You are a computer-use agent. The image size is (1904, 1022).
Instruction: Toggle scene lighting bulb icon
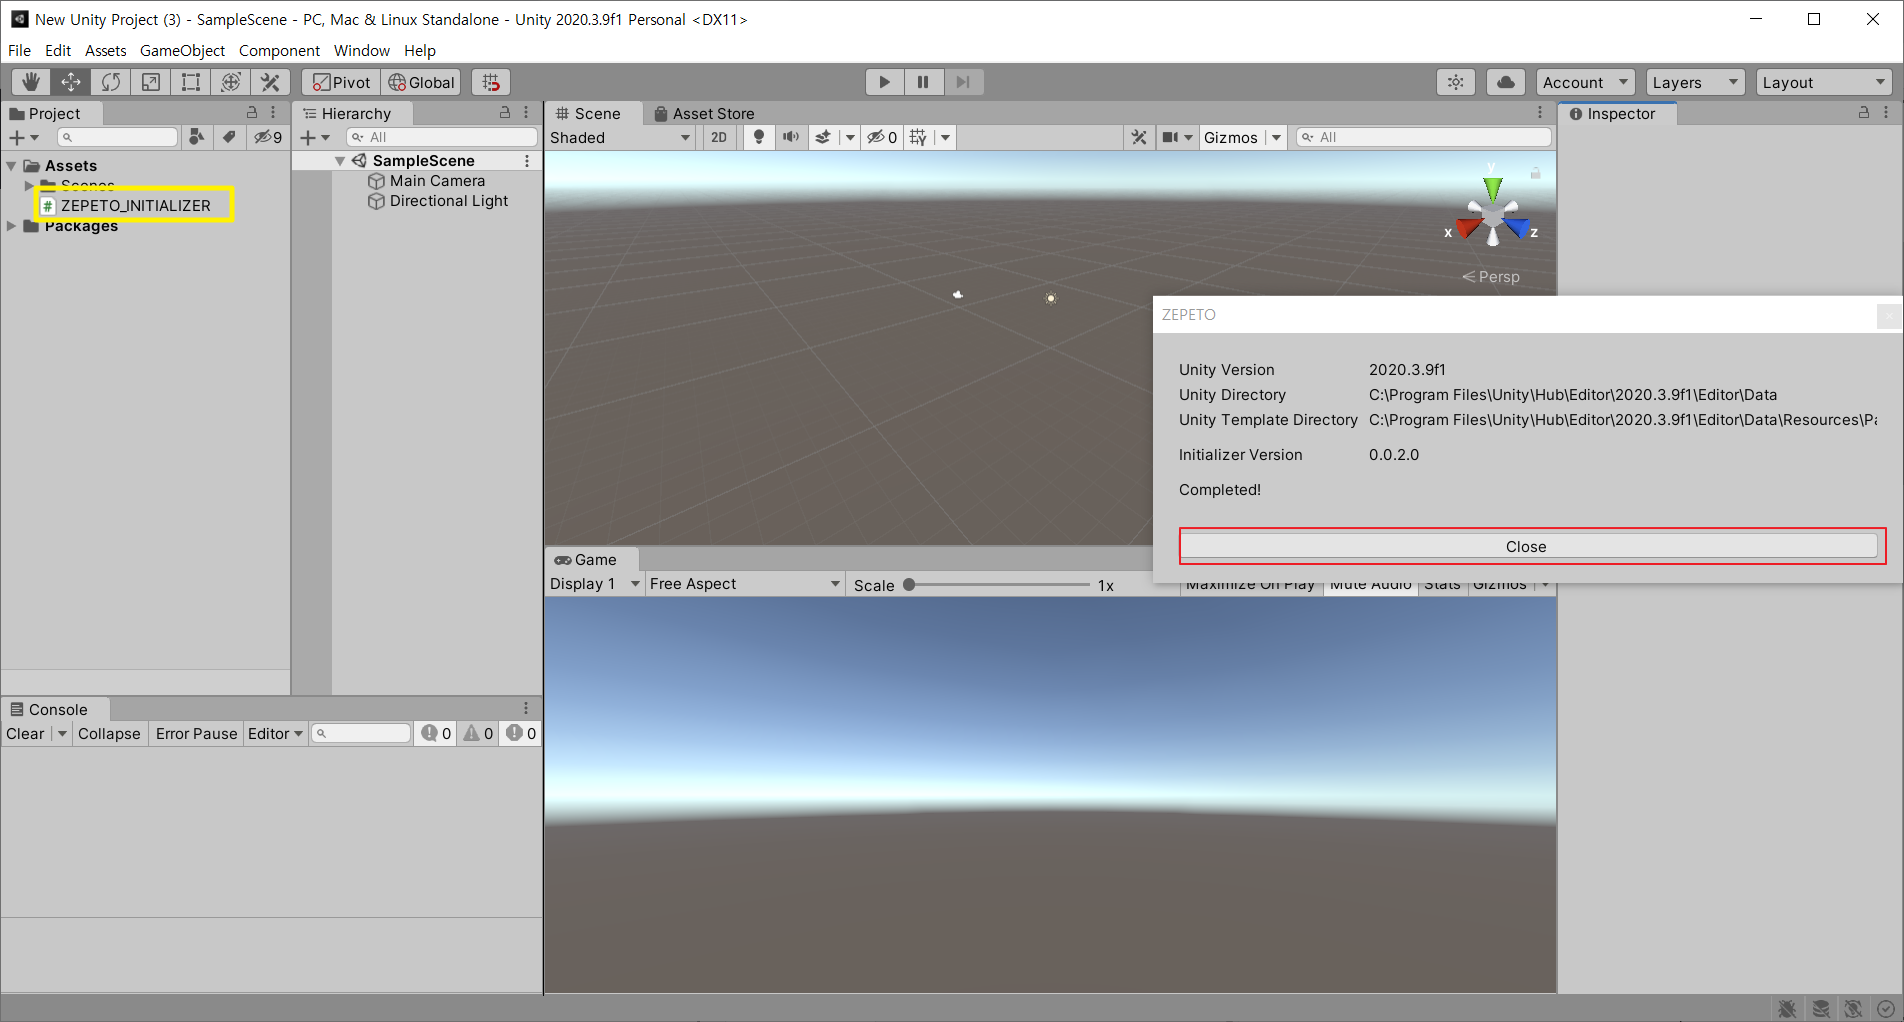coord(759,137)
